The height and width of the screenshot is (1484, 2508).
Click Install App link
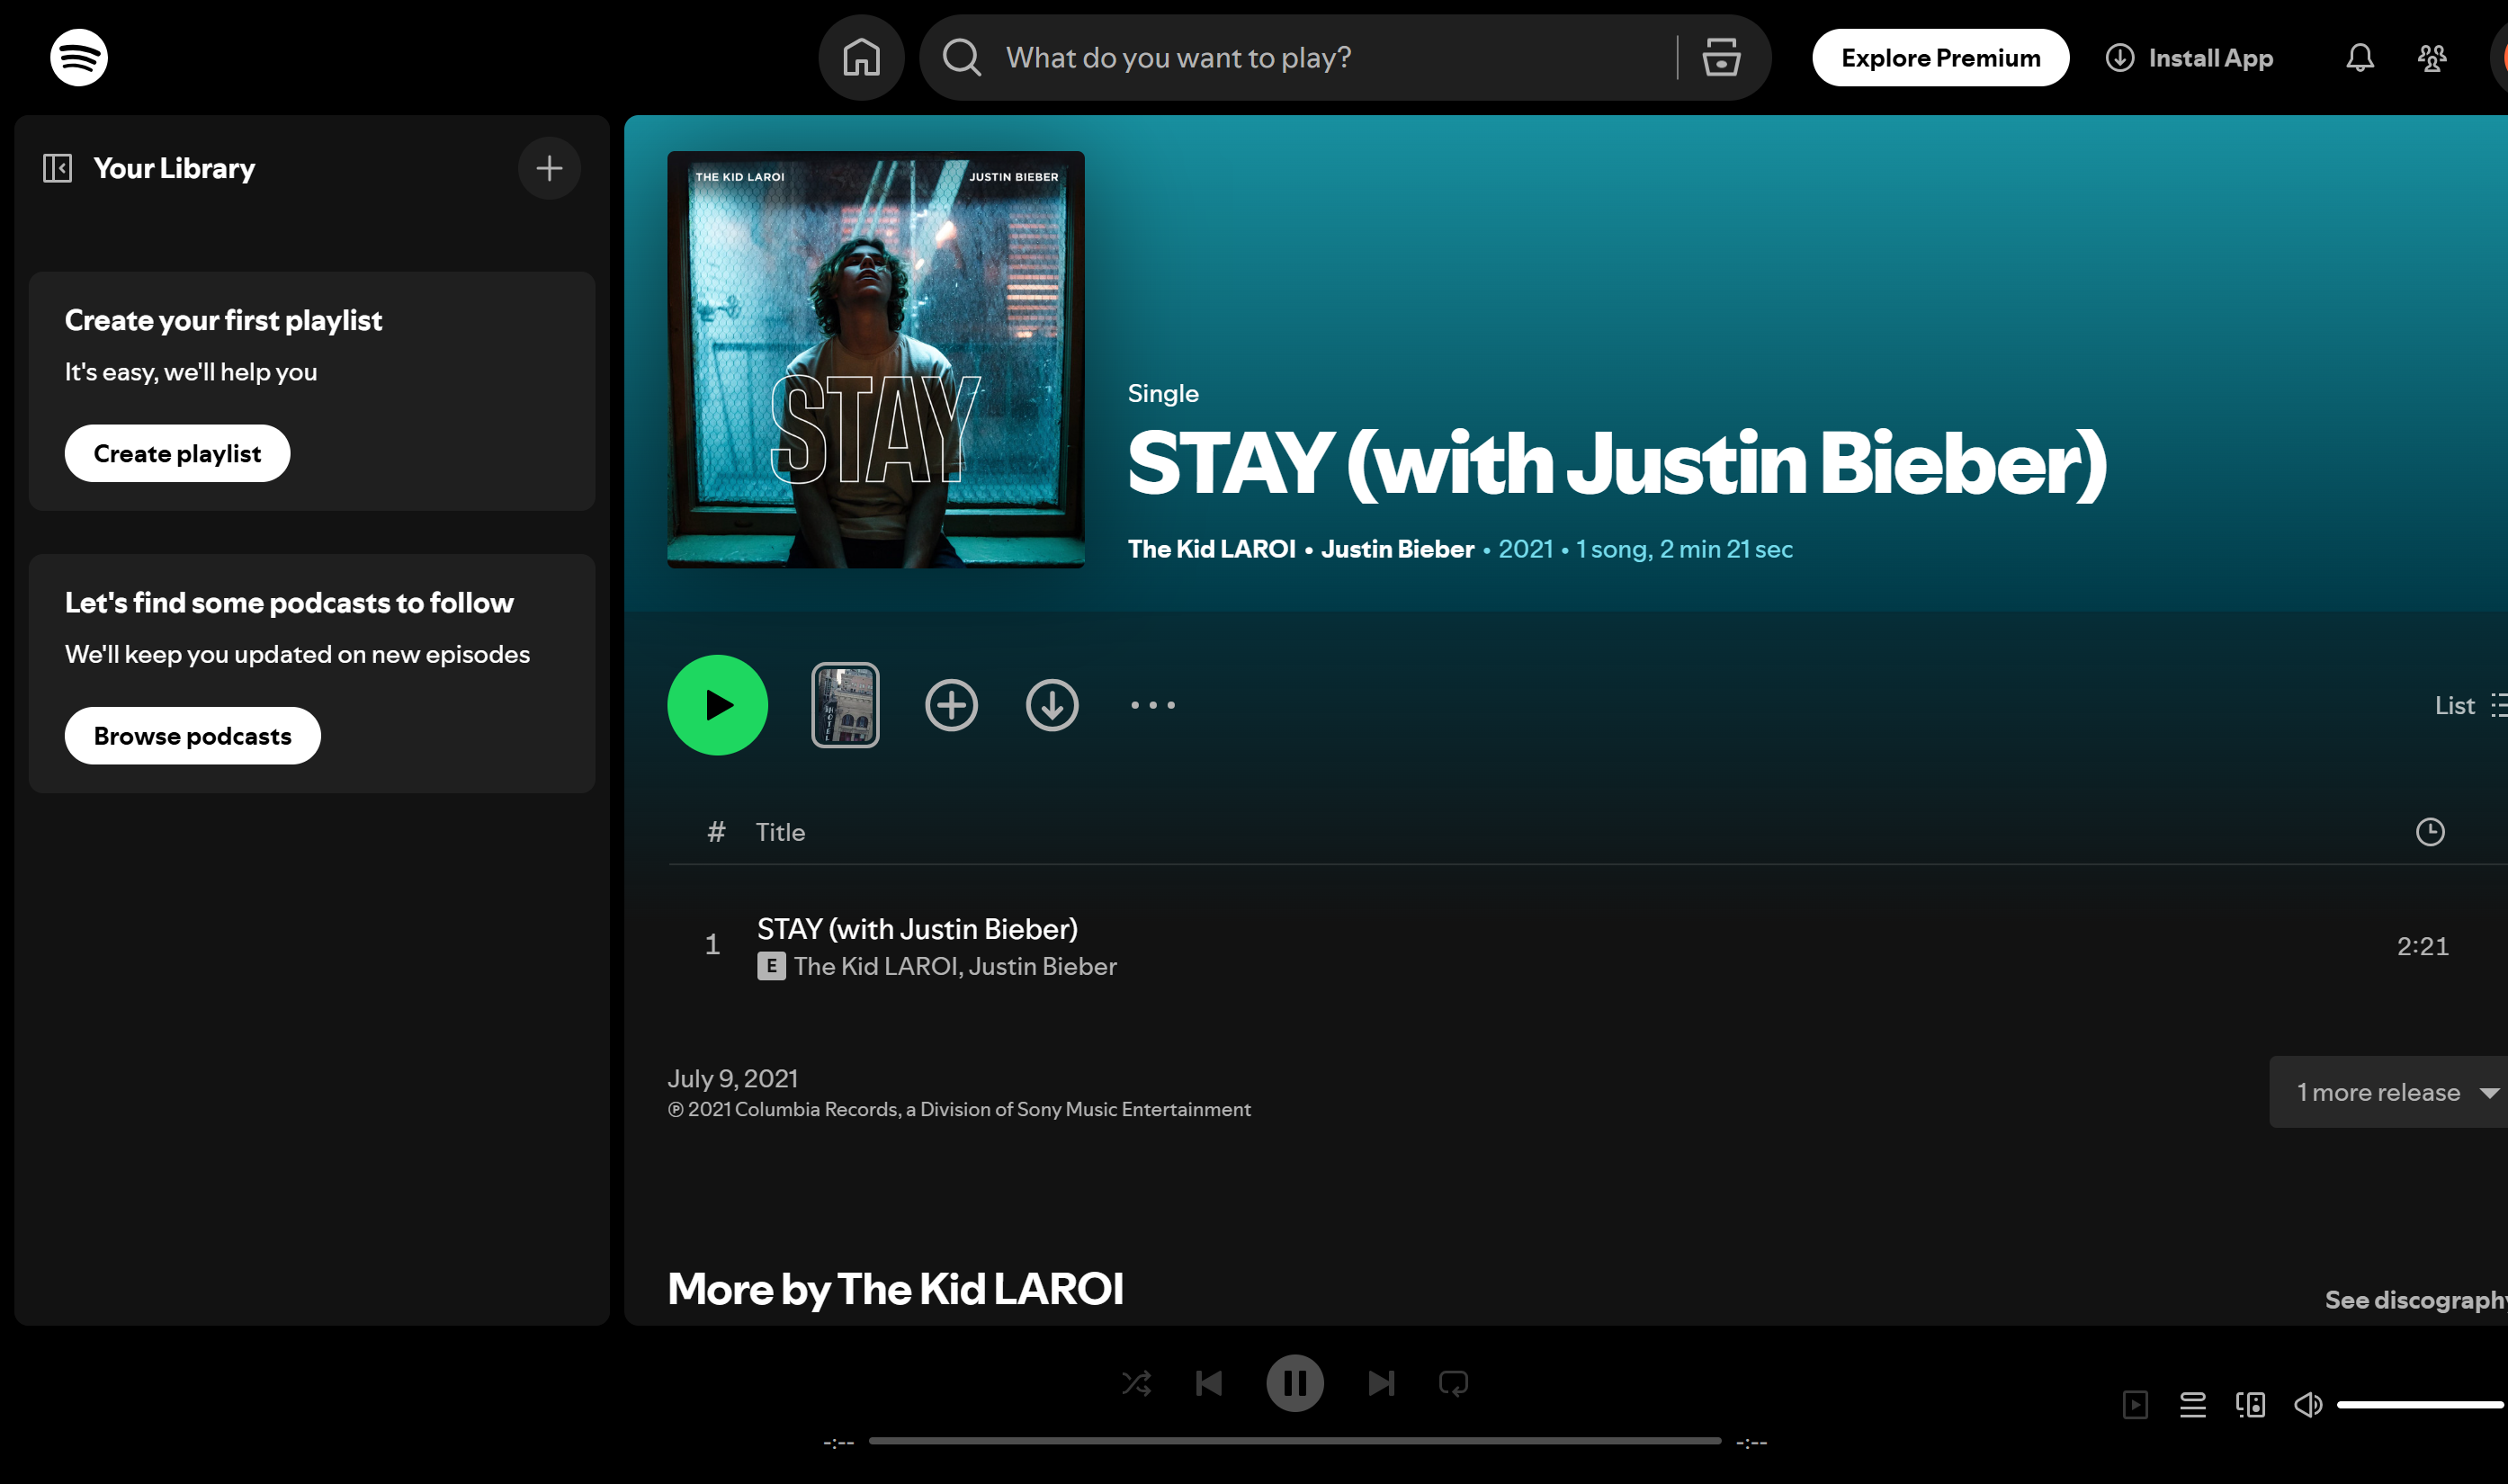[2189, 58]
